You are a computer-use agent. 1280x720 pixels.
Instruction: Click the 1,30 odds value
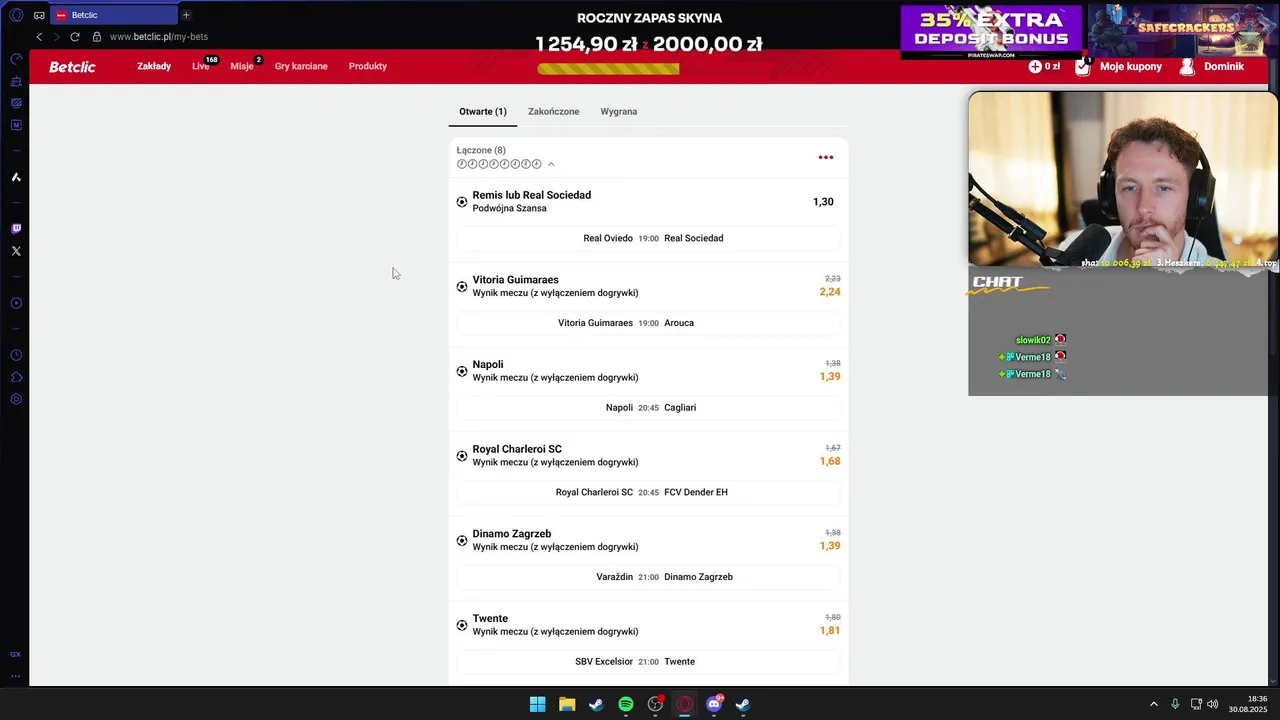[x=823, y=202]
